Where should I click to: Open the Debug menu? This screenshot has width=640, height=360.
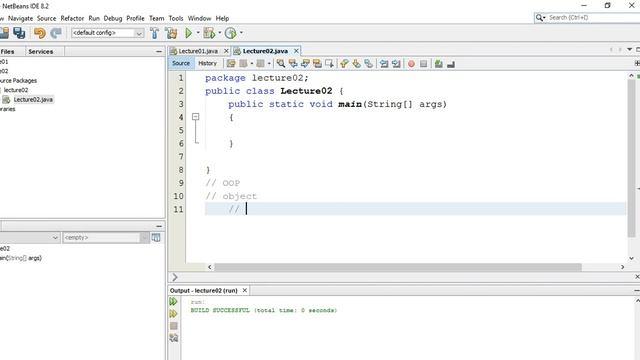click(x=113, y=18)
